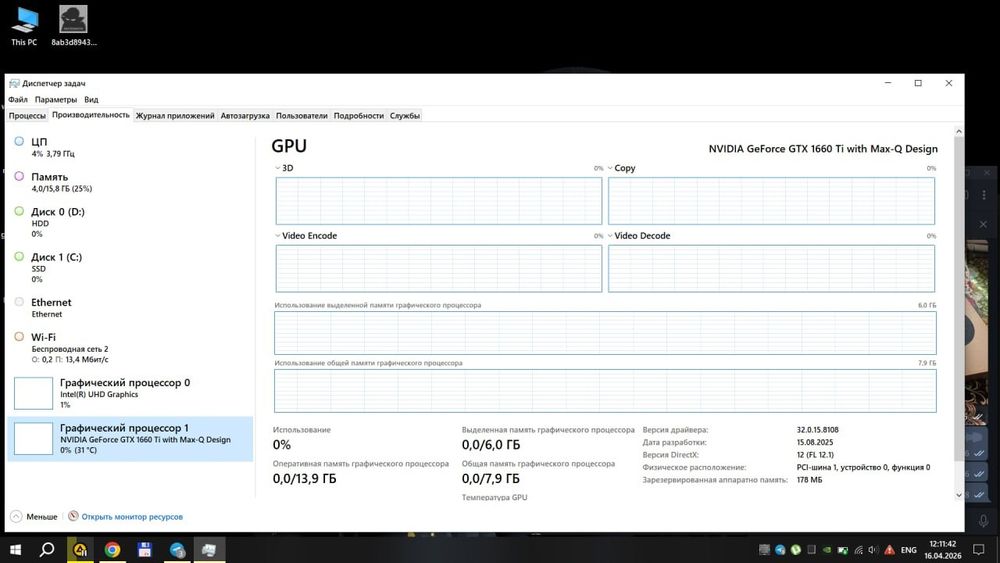Screen dimensions: 1000x563
Task: Switch to the Подробности tab
Action: (x=358, y=115)
